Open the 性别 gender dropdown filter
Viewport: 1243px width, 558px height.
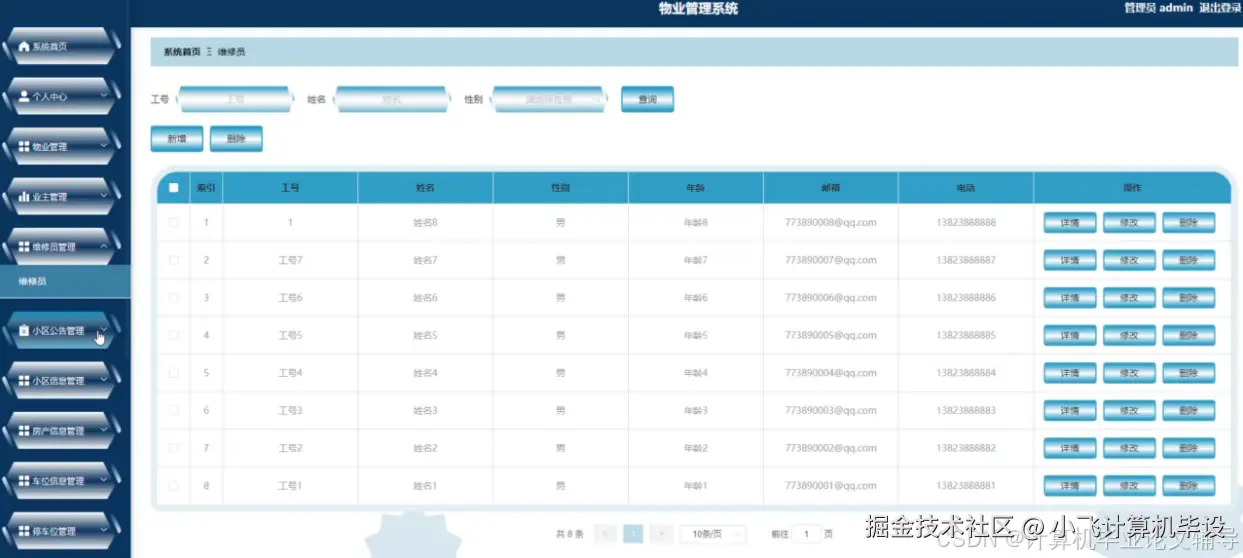point(550,100)
